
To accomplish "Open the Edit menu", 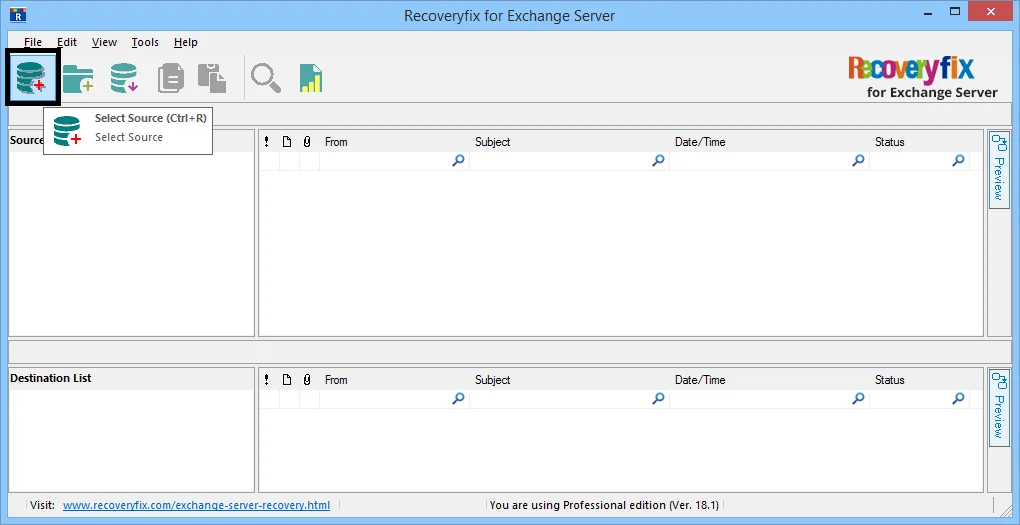I will pyautogui.click(x=66, y=42).
